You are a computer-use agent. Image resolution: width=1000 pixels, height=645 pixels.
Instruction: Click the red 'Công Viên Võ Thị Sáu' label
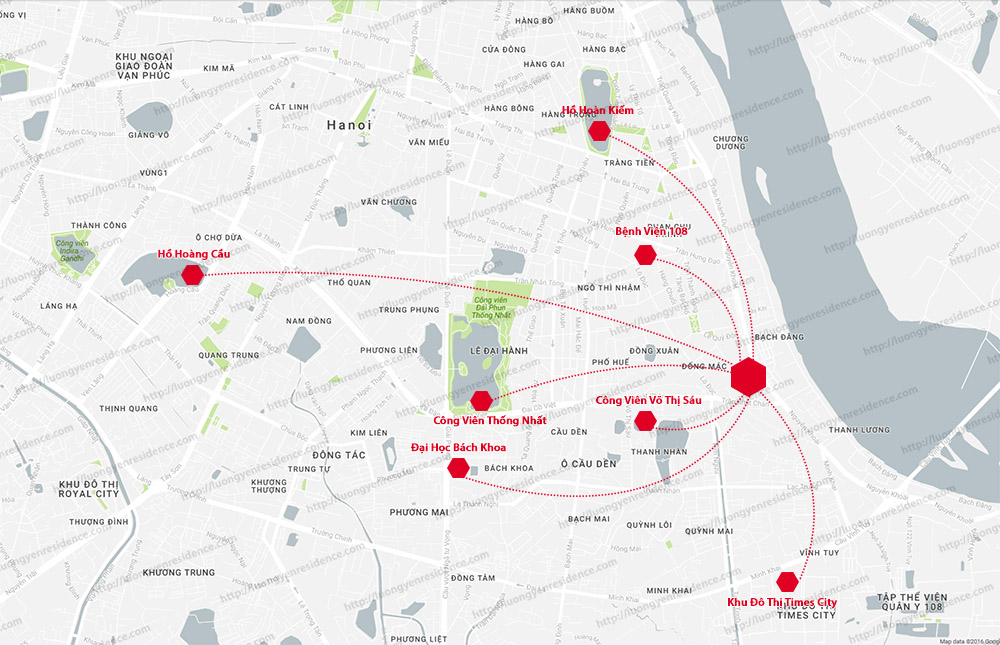pyautogui.click(x=649, y=400)
